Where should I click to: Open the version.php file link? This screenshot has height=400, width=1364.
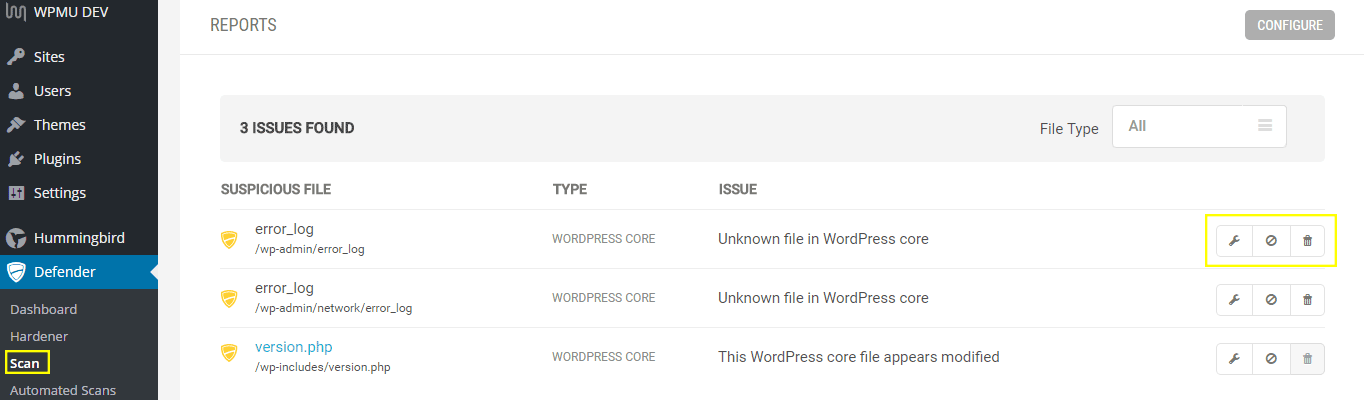294,347
